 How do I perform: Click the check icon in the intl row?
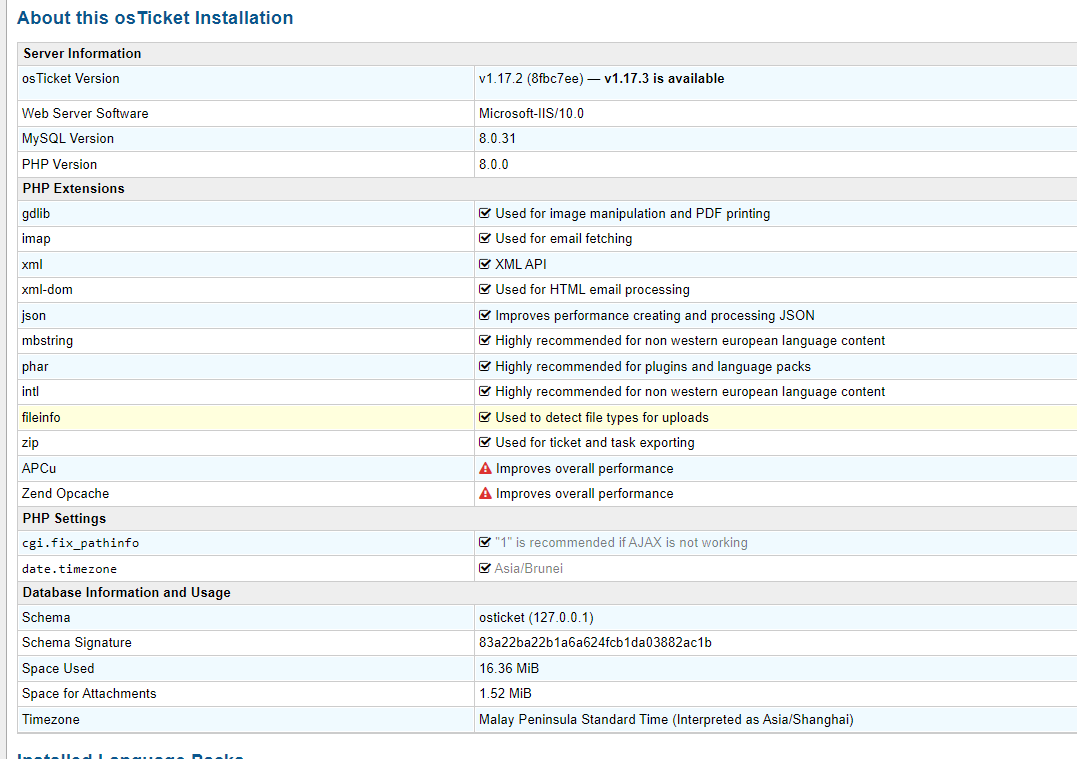[x=485, y=392]
